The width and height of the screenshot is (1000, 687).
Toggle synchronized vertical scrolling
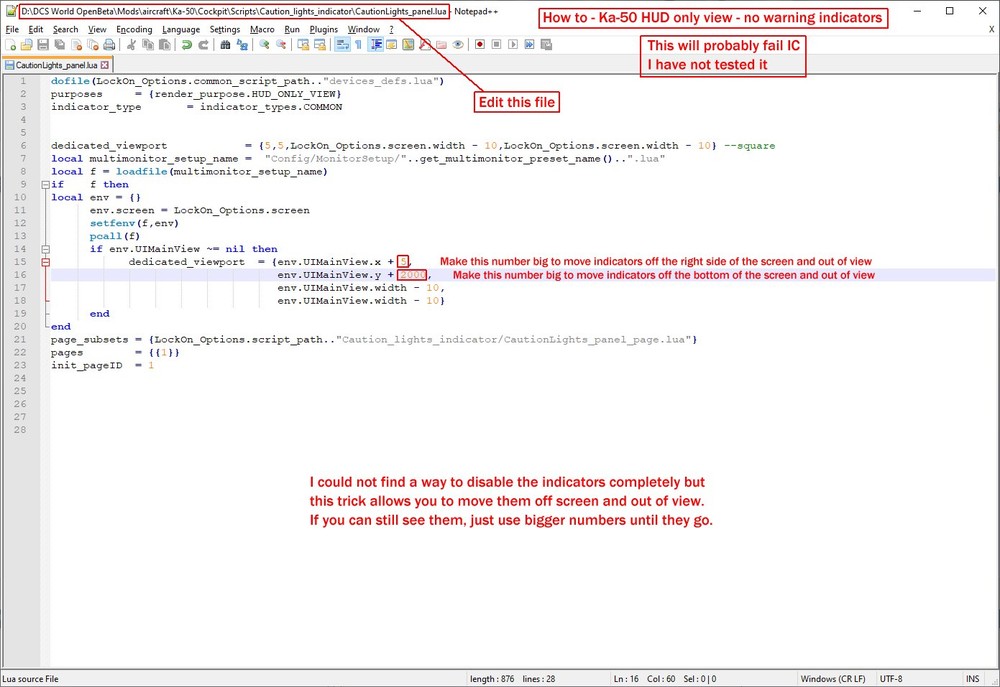pos(304,45)
